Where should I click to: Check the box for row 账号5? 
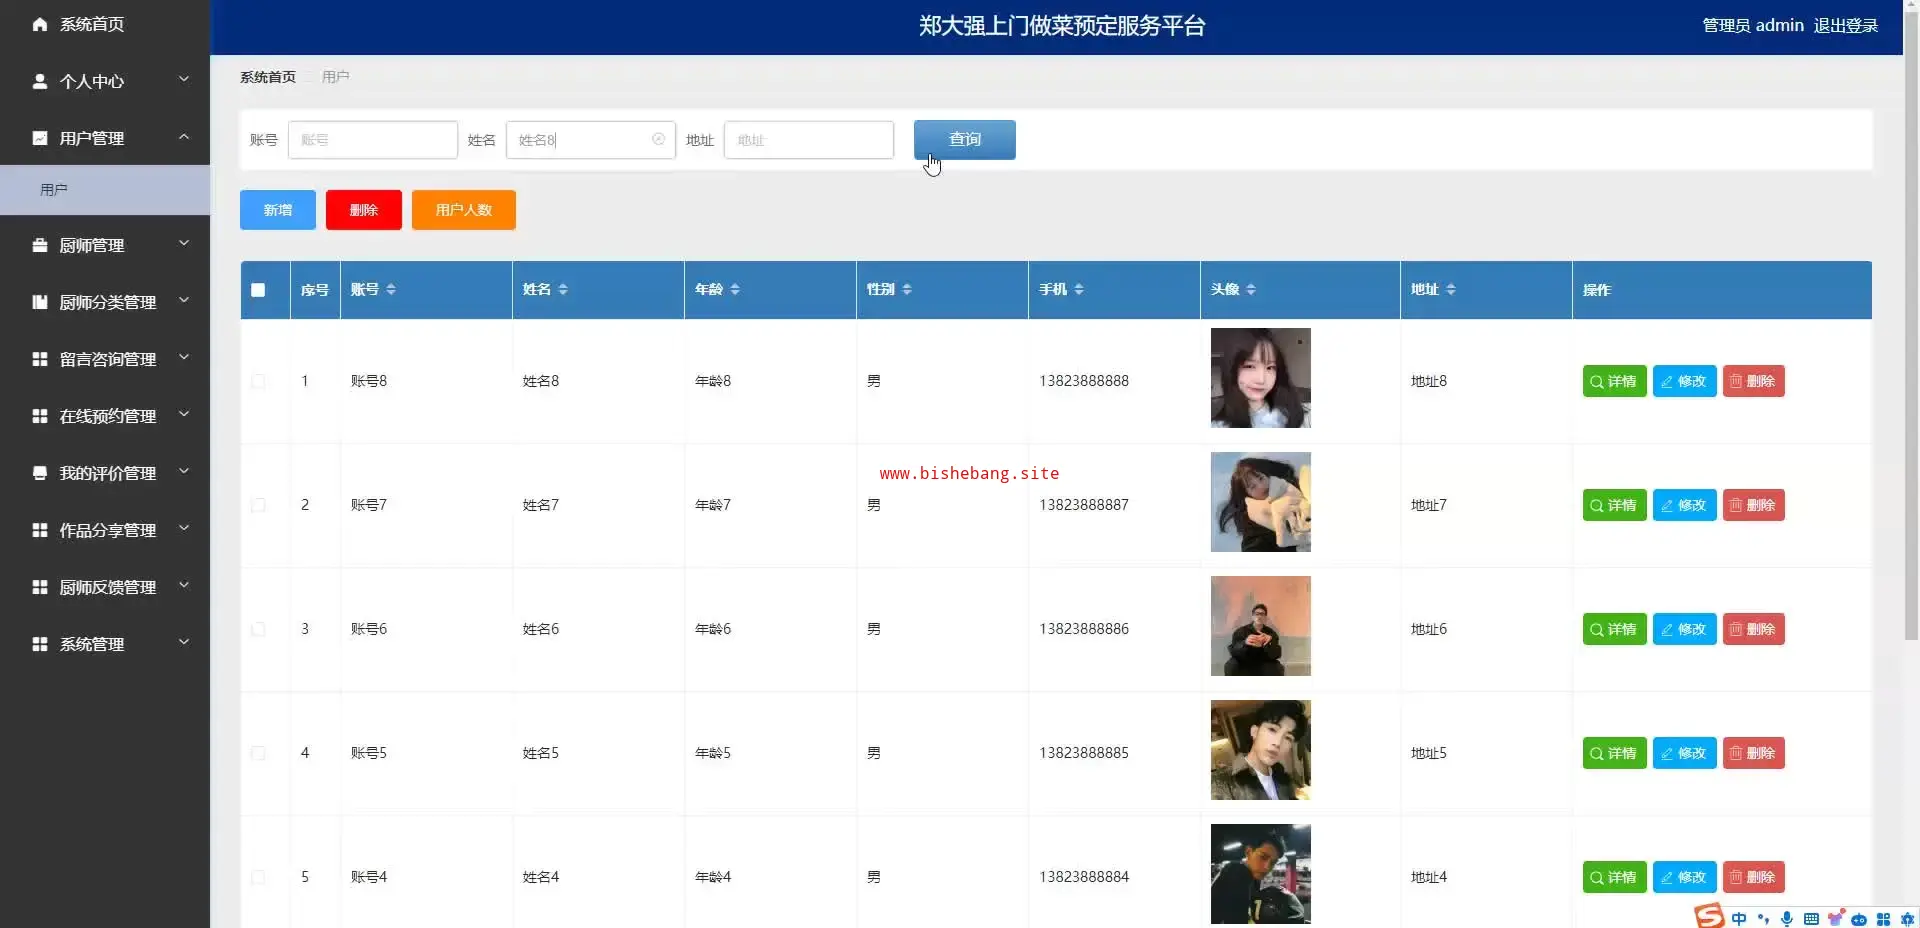[x=258, y=753]
